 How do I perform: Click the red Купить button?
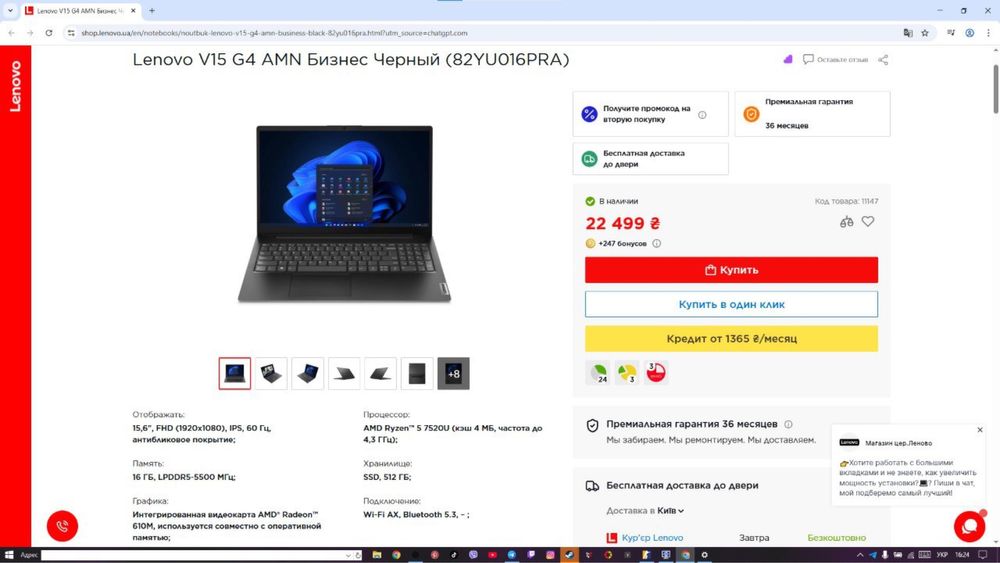[x=732, y=270]
